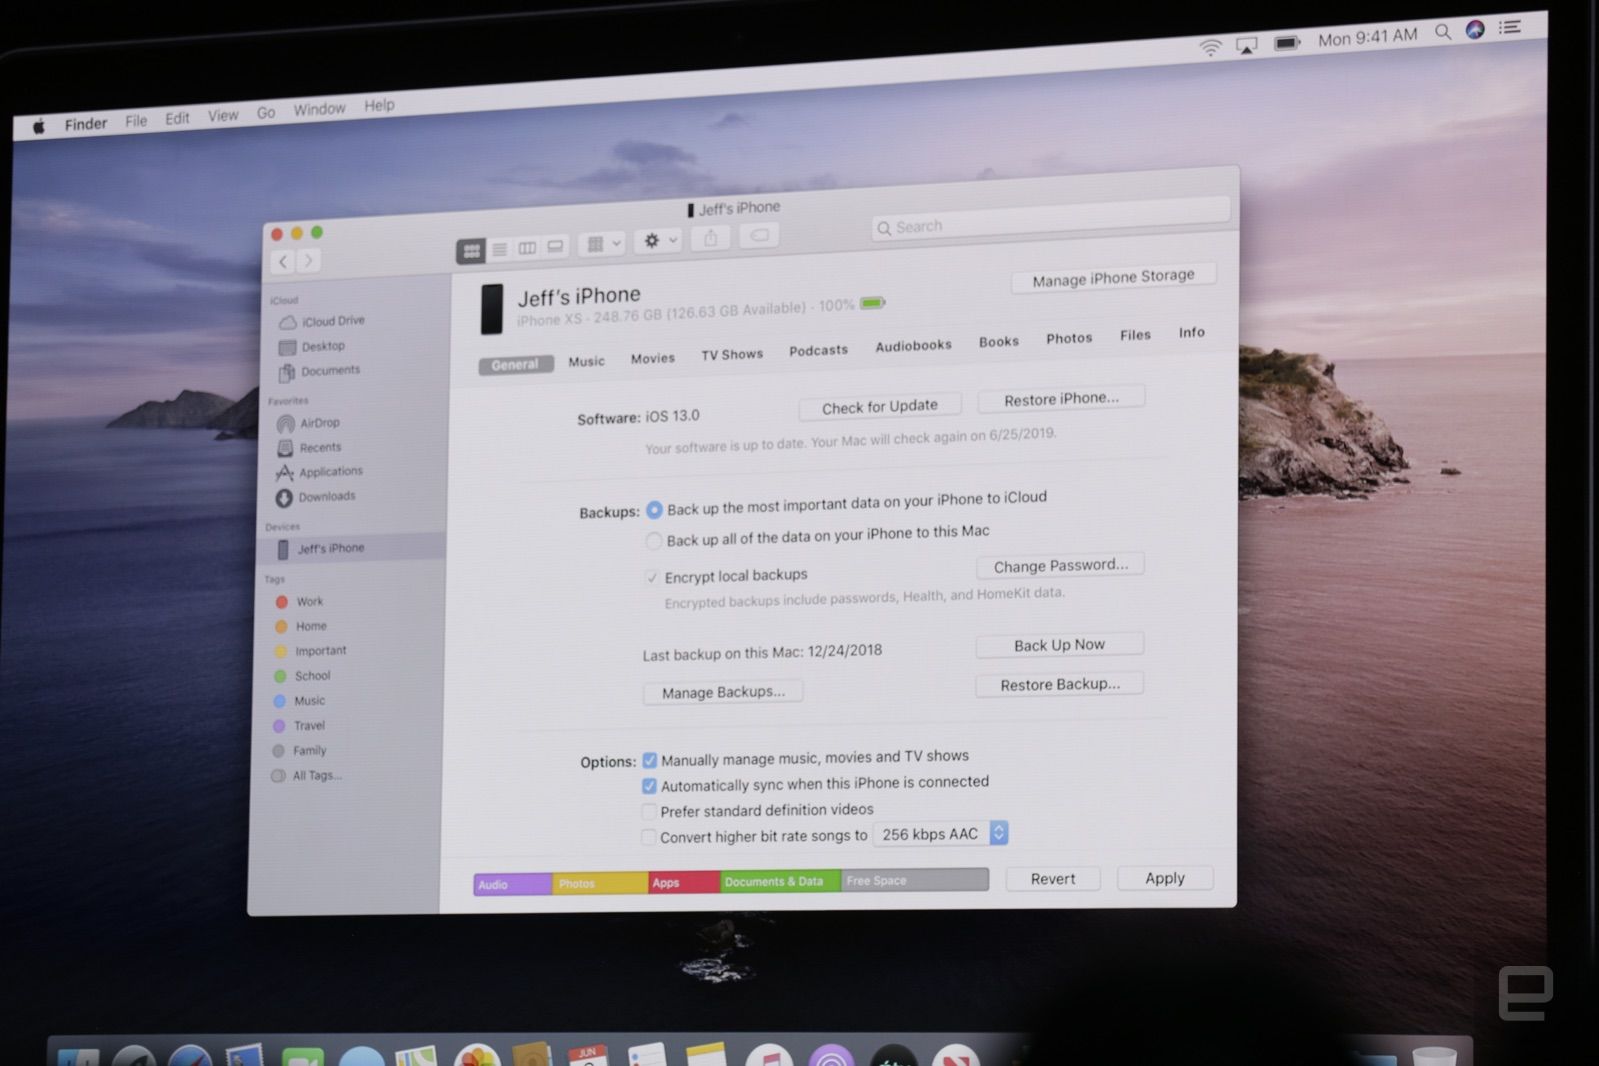1599x1066 pixels.
Task: Click the Revert button
Action: click(1053, 879)
